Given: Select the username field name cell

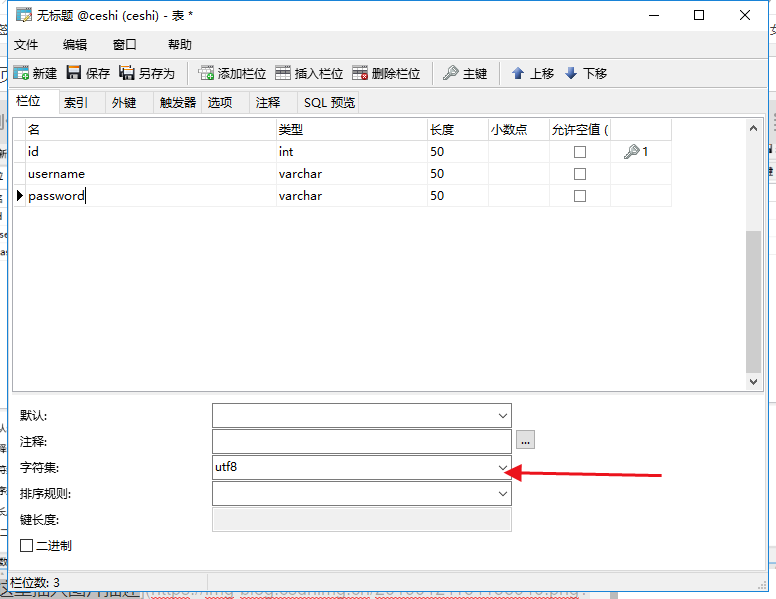Looking at the screenshot, I should click(151, 174).
